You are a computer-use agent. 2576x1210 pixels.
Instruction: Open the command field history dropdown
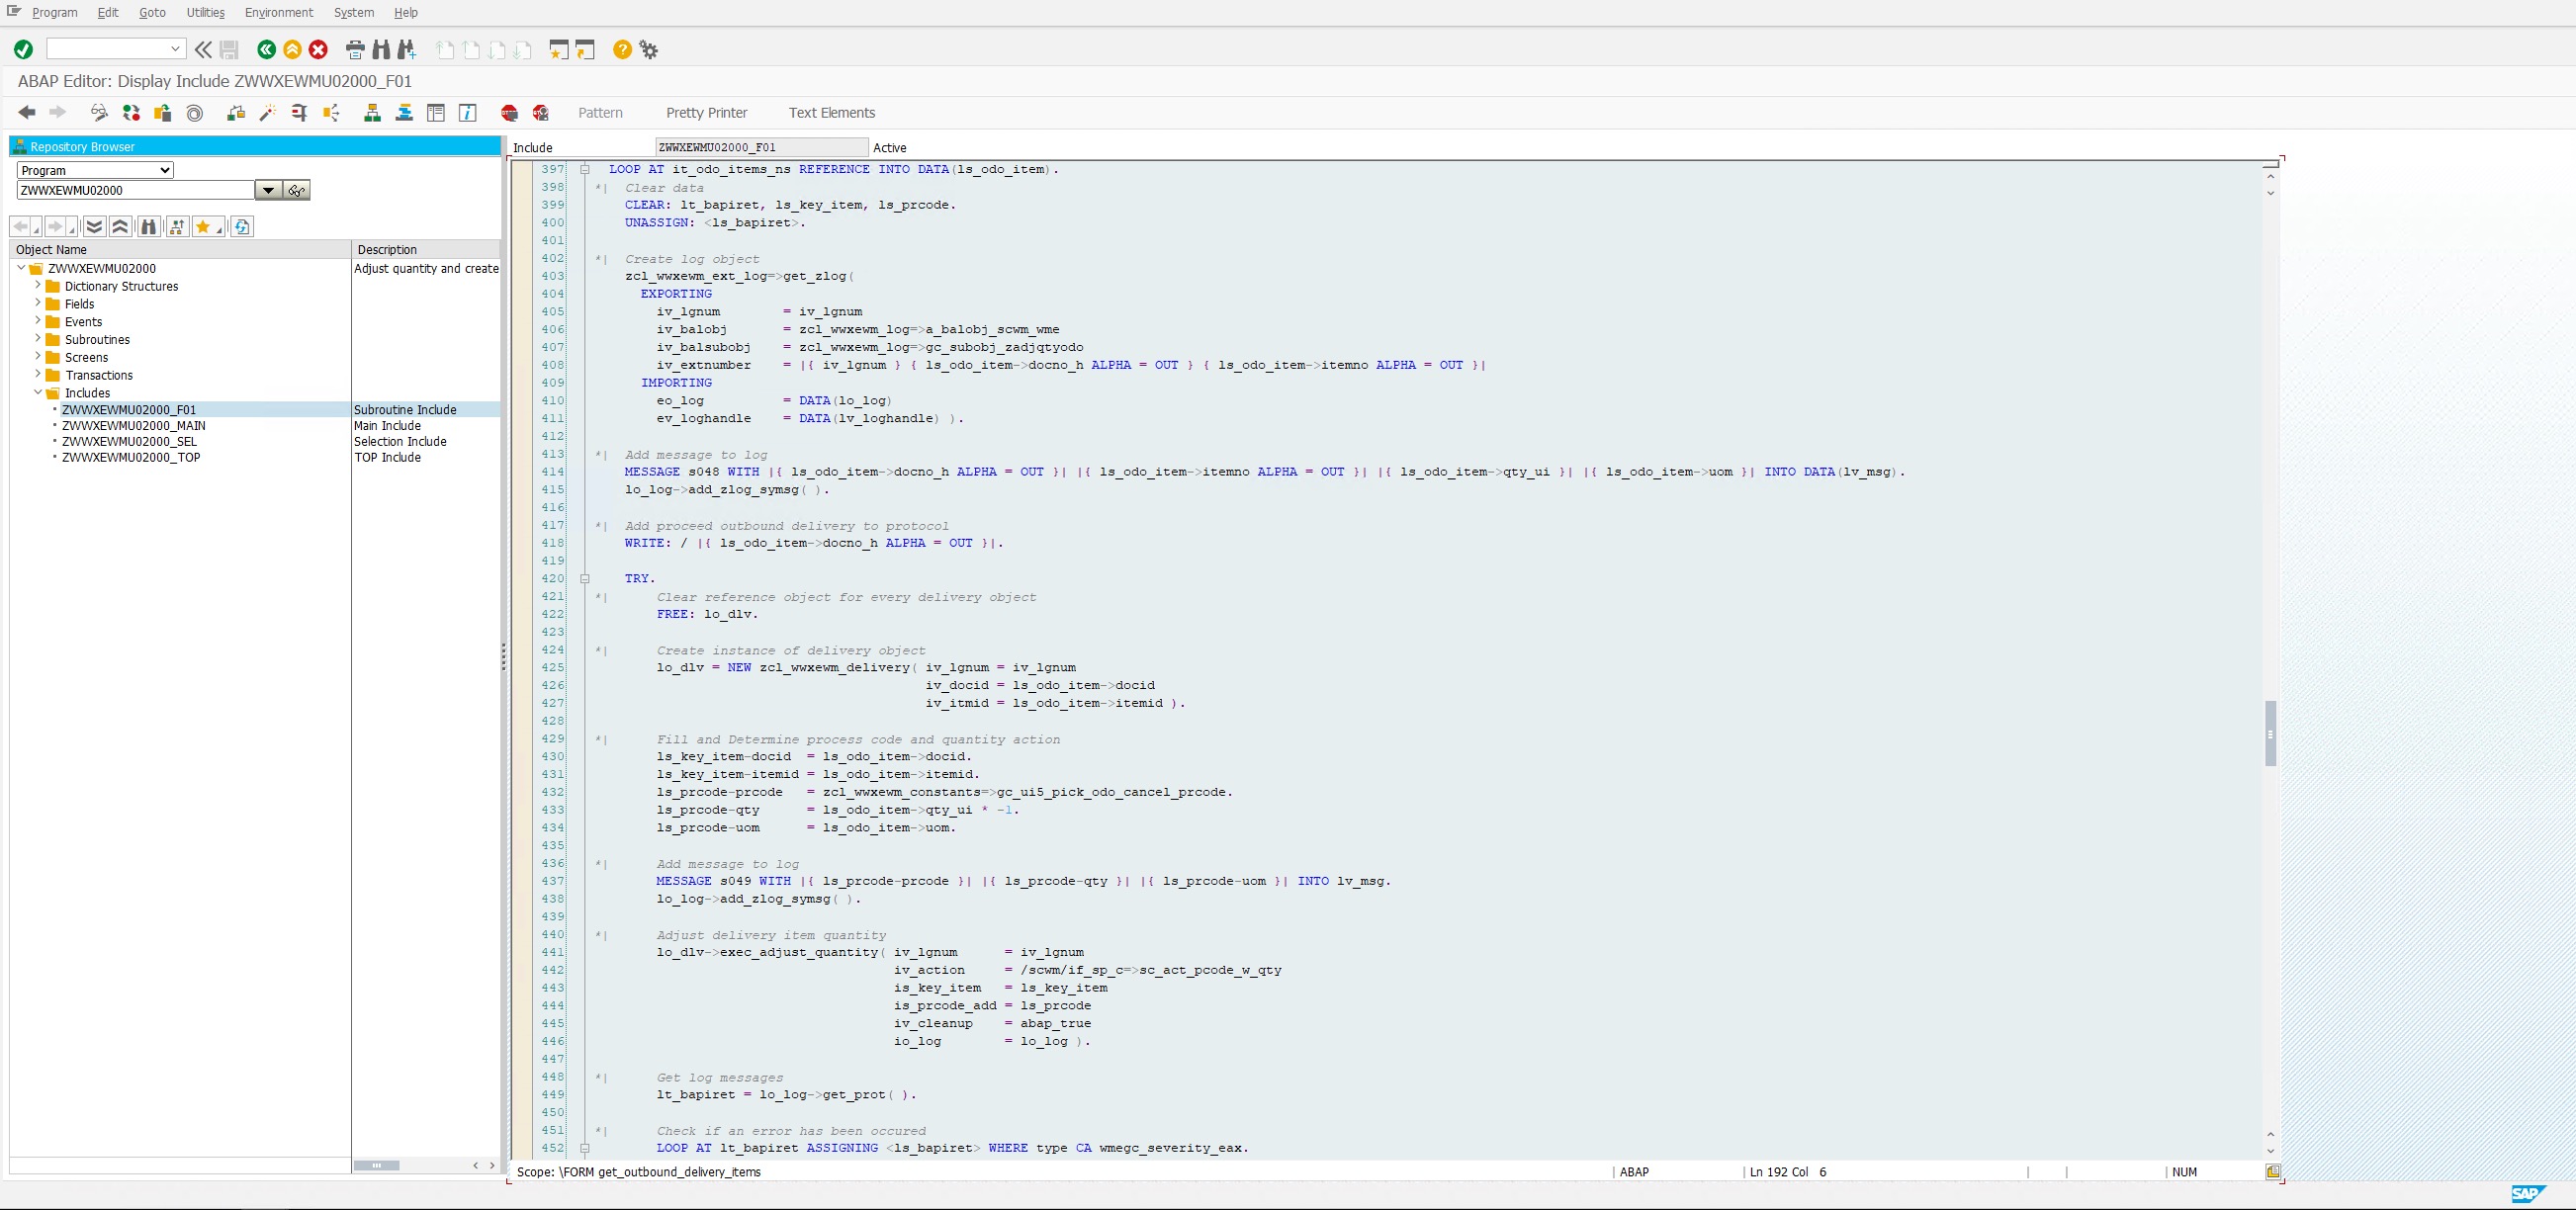coord(173,48)
